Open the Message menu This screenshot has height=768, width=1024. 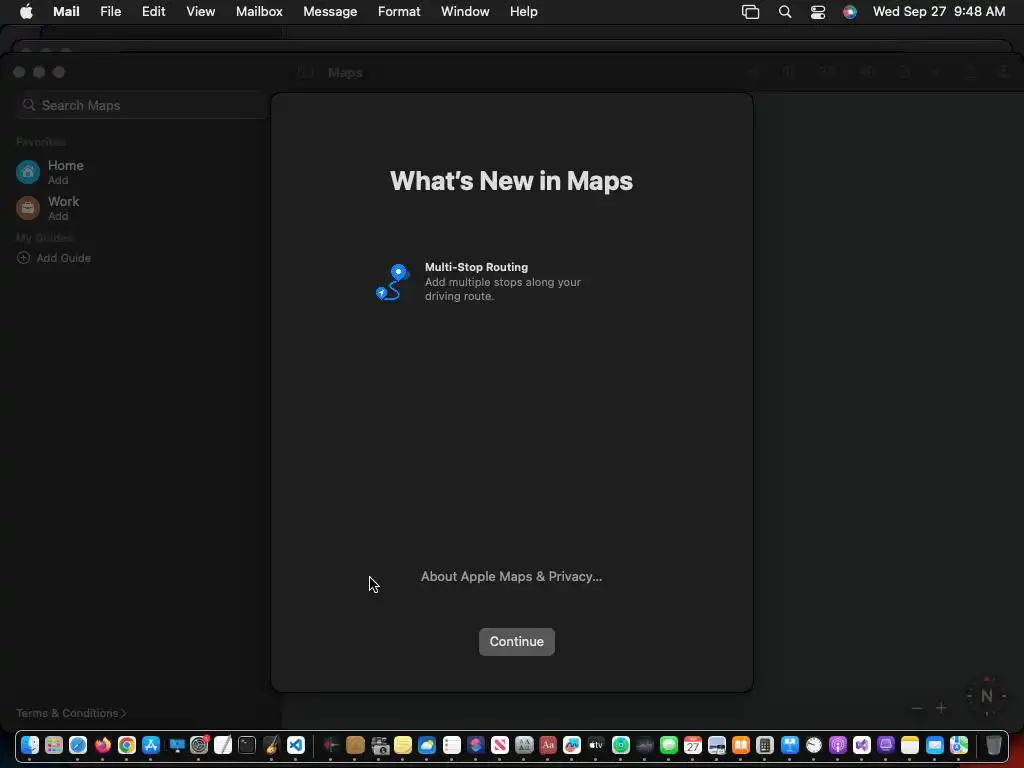click(x=330, y=11)
